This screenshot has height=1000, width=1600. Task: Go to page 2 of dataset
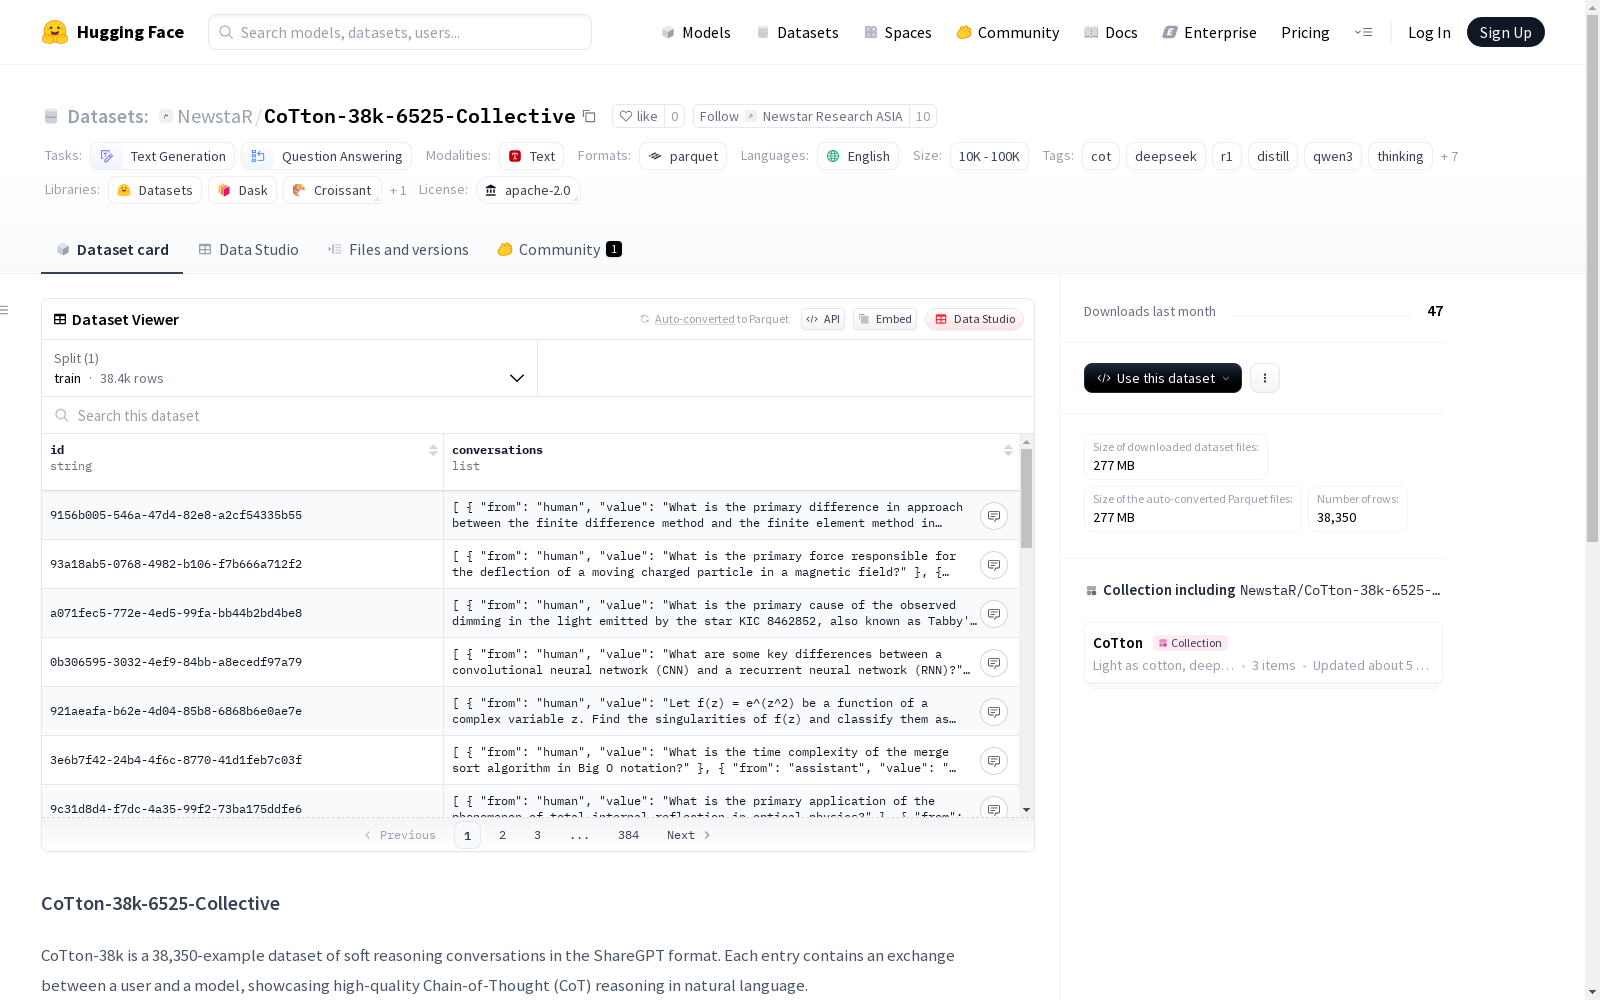click(x=502, y=835)
